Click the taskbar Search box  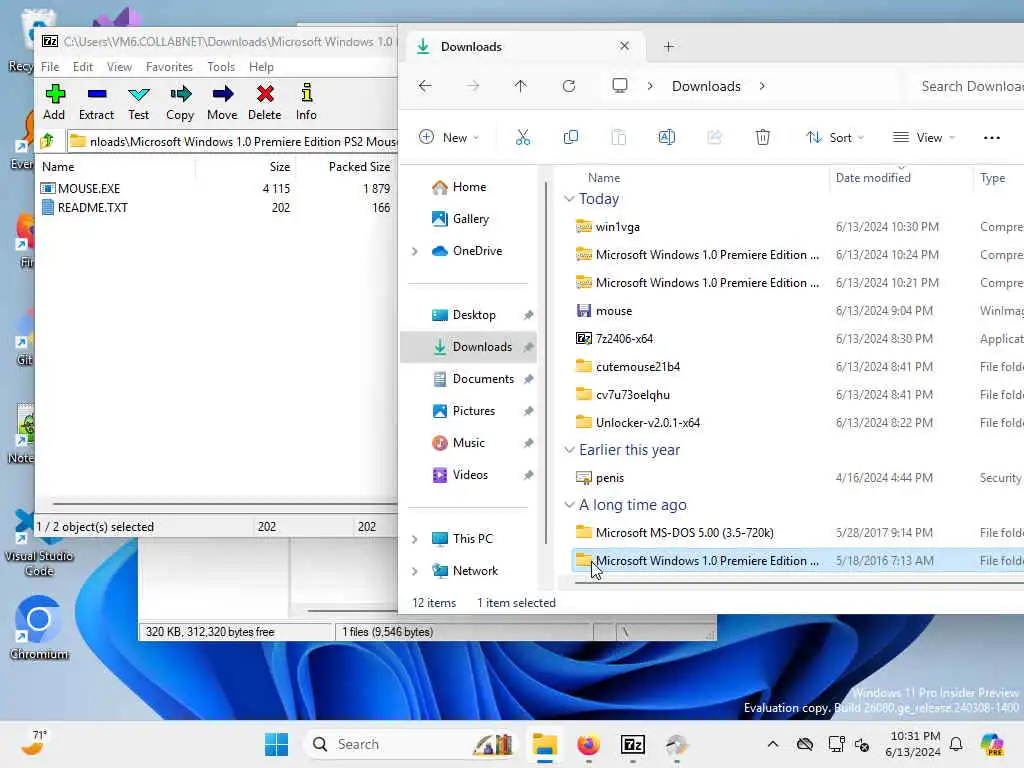pos(411,744)
